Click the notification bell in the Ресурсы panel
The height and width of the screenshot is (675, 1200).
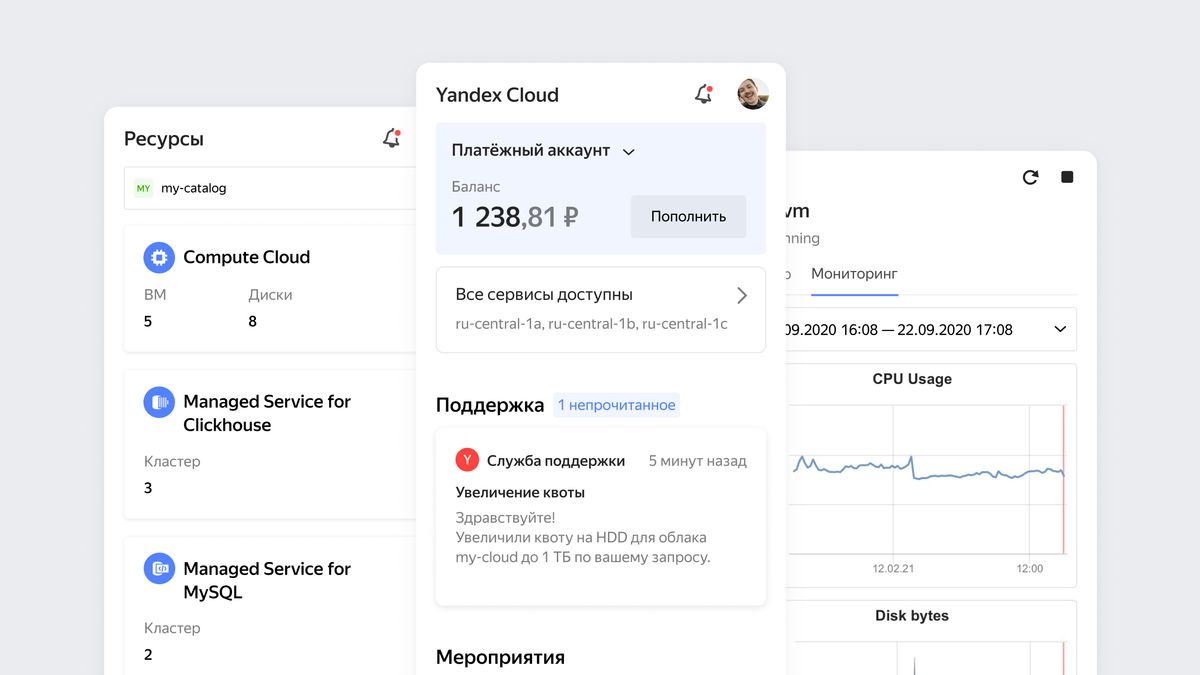pyautogui.click(x=391, y=138)
